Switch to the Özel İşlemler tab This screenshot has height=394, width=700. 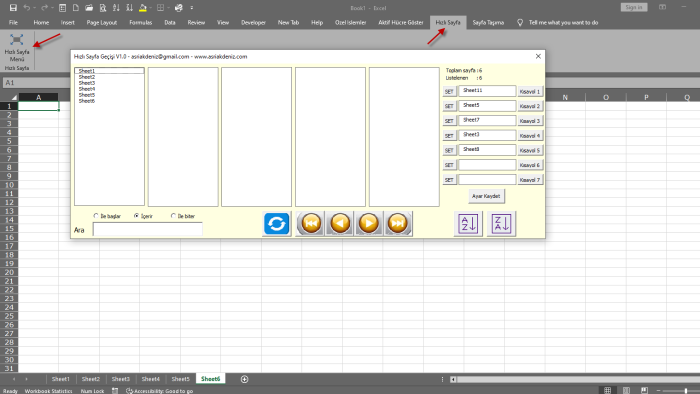350,22
